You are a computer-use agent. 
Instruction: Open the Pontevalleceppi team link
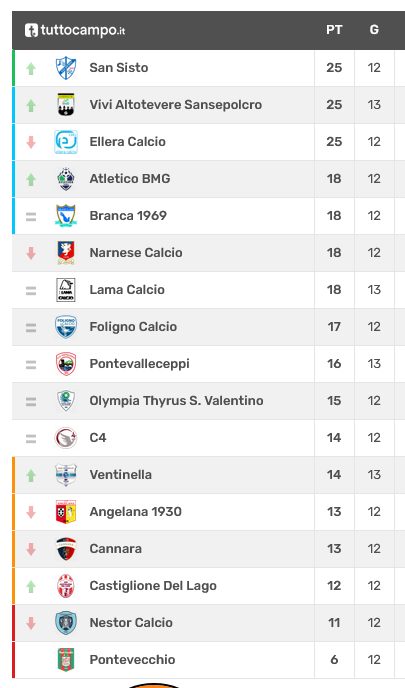tap(140, 364)
